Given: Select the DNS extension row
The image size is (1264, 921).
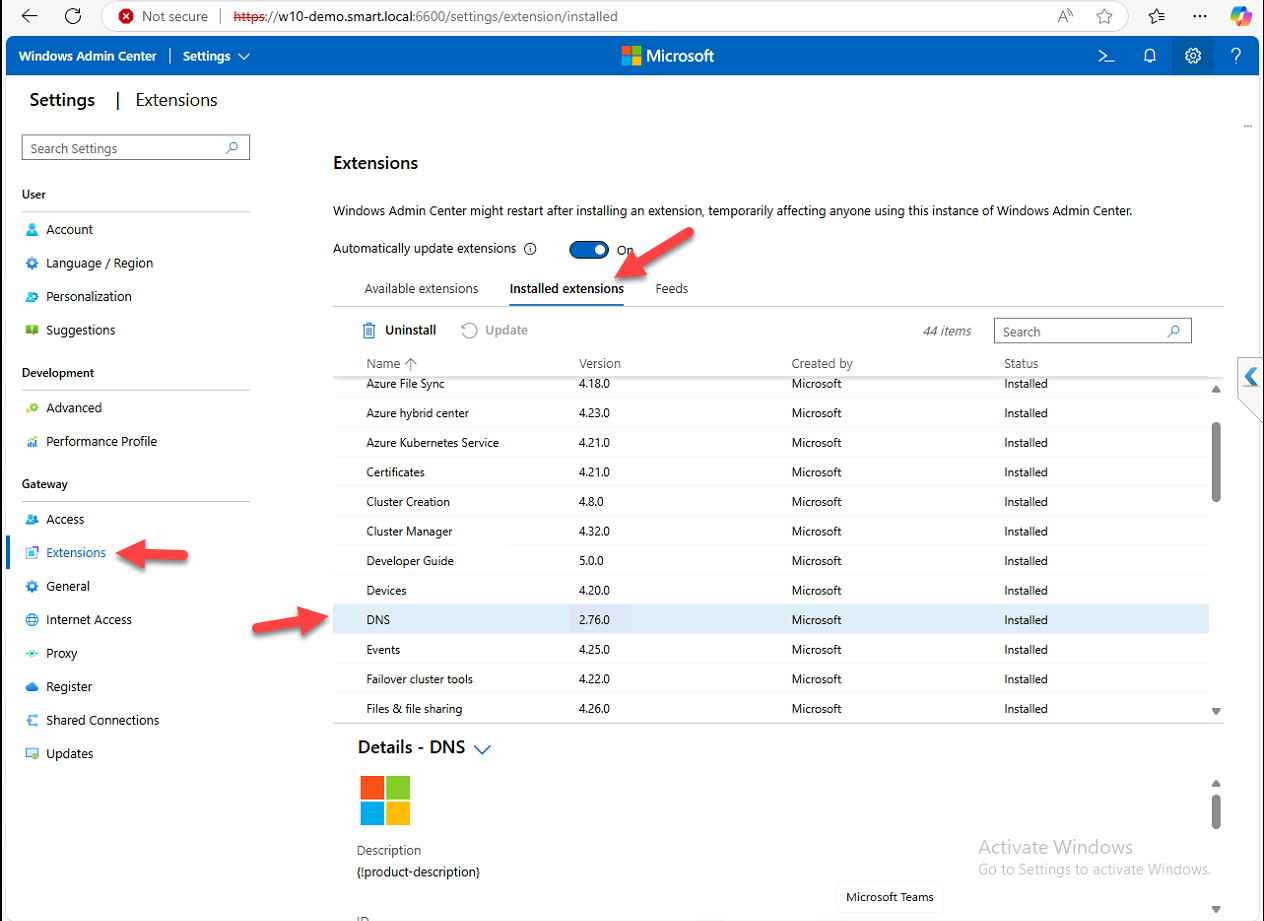Looking at the screenshot, I should 771,620.
